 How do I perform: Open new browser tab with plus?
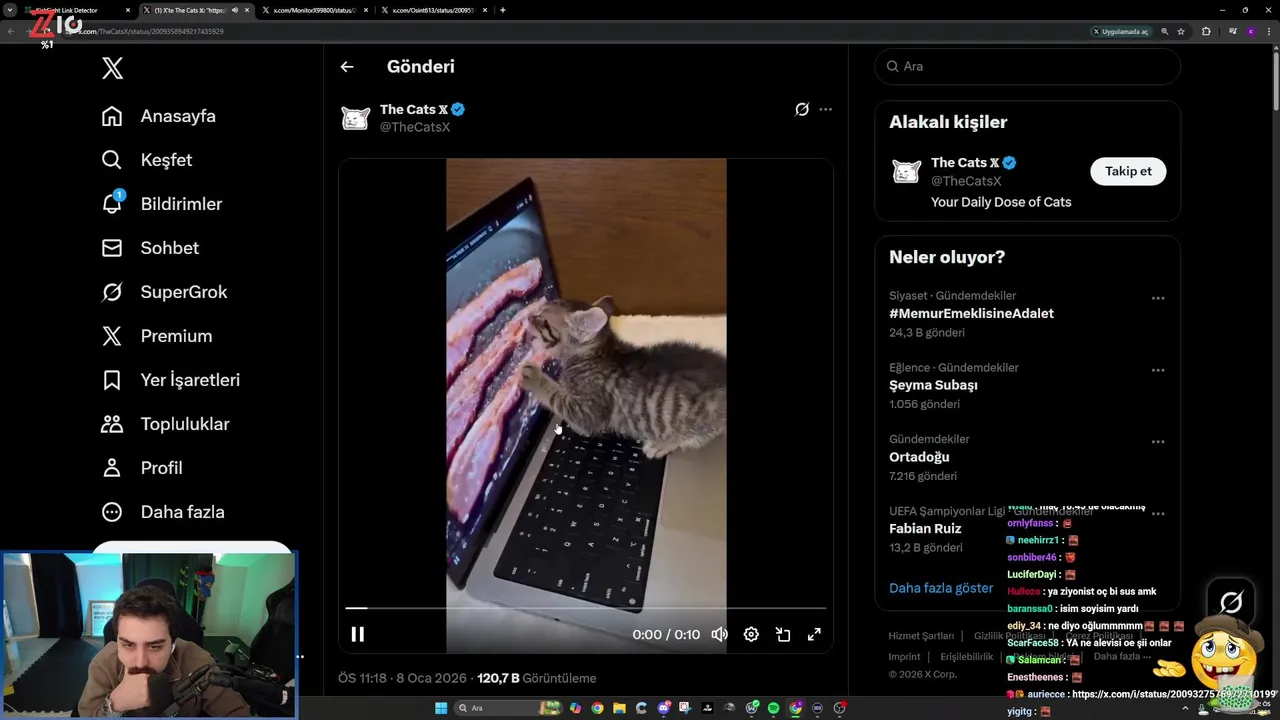point(502,10)
